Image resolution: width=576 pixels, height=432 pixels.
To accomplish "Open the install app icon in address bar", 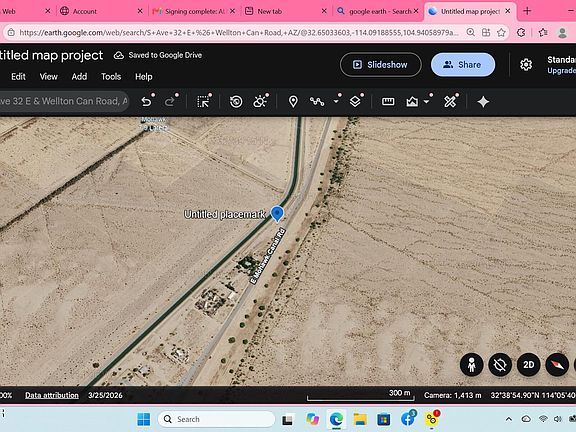I will [486, 33].
